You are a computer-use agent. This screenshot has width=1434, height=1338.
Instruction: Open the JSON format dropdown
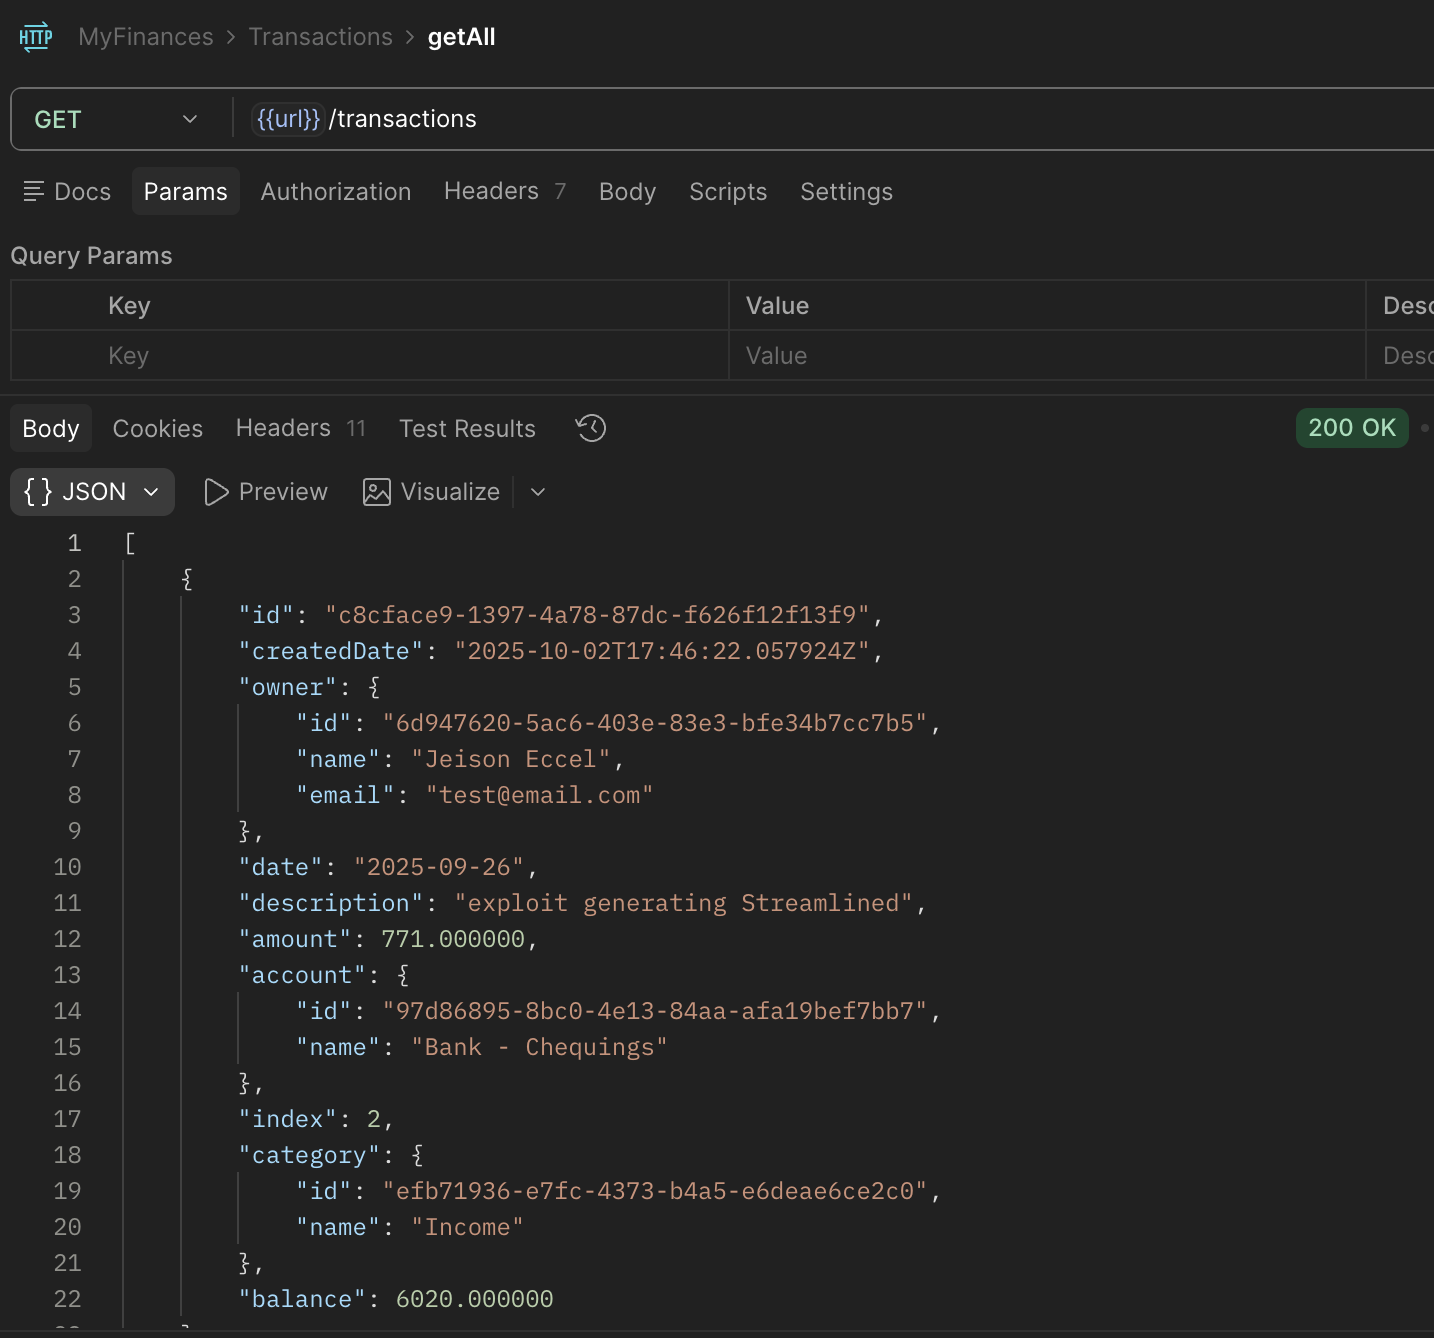[92, 492]
